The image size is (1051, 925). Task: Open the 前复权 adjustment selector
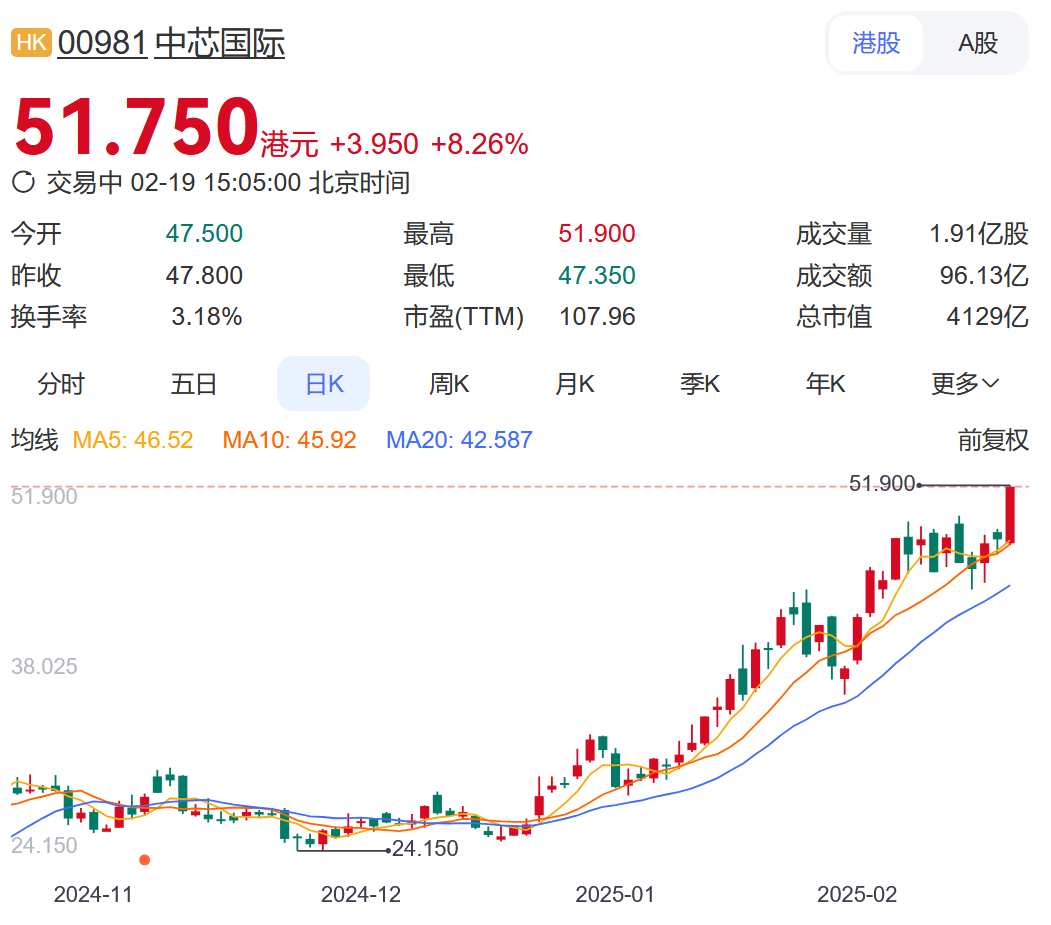tap(992, 440)
